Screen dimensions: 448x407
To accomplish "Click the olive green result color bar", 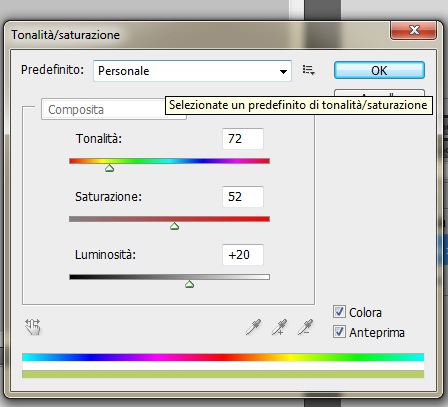I will 223,374.
